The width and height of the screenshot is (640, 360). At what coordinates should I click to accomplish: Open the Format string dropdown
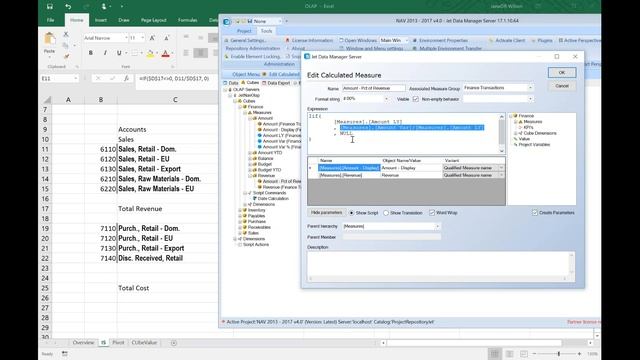[386, 99]
